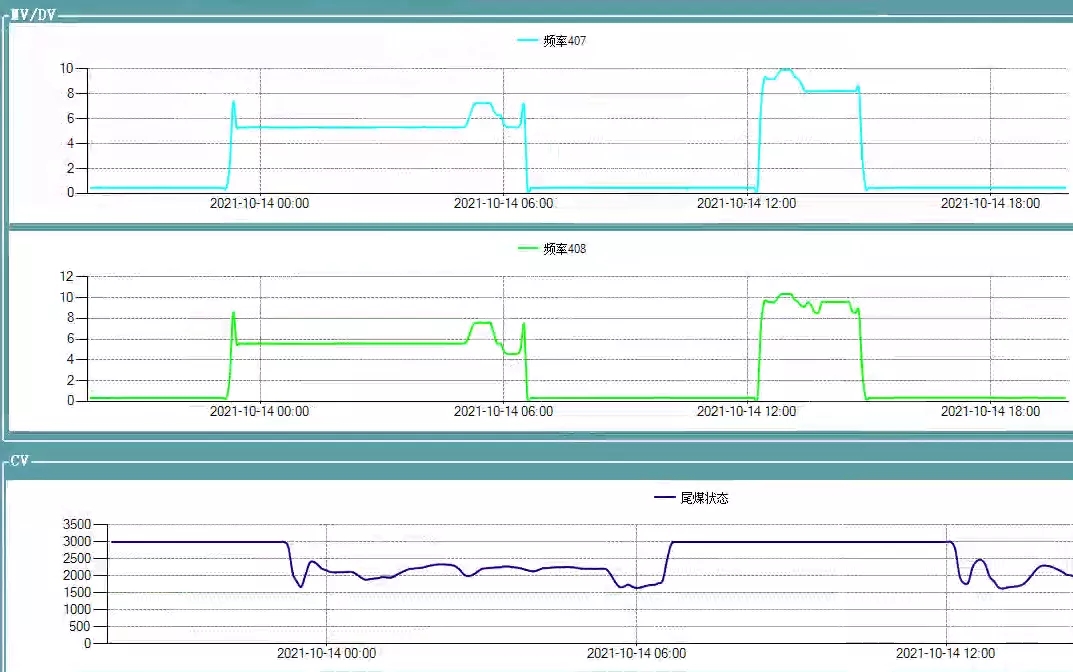Select the 3500 y-axis label on 尾煤状态 chart

coord(76,524)
